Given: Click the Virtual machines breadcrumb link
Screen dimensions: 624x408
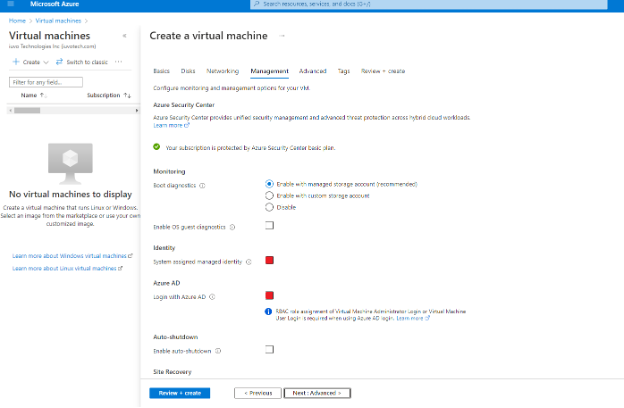Looking at the screenshot, I should (x=58, y=21).
